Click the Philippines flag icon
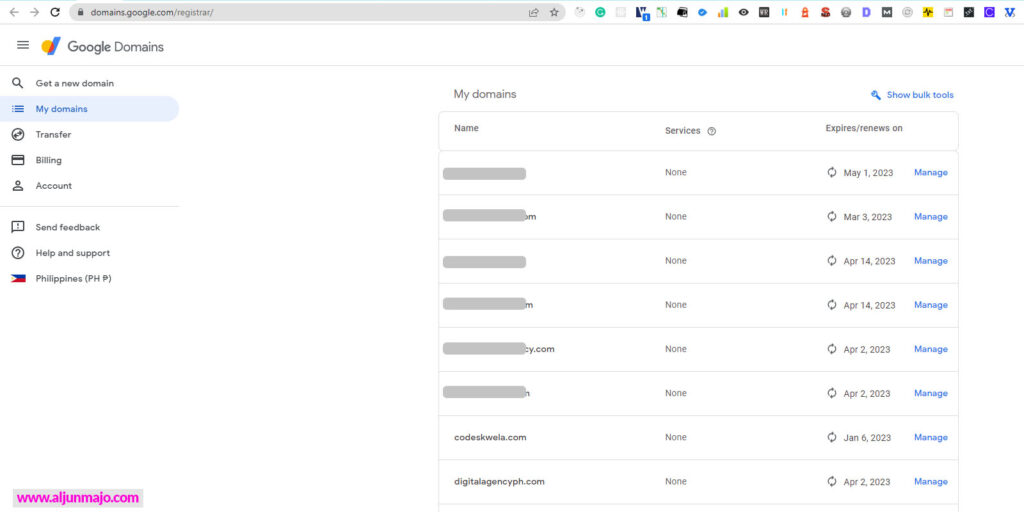1024x512 pixels. point(18,278)
